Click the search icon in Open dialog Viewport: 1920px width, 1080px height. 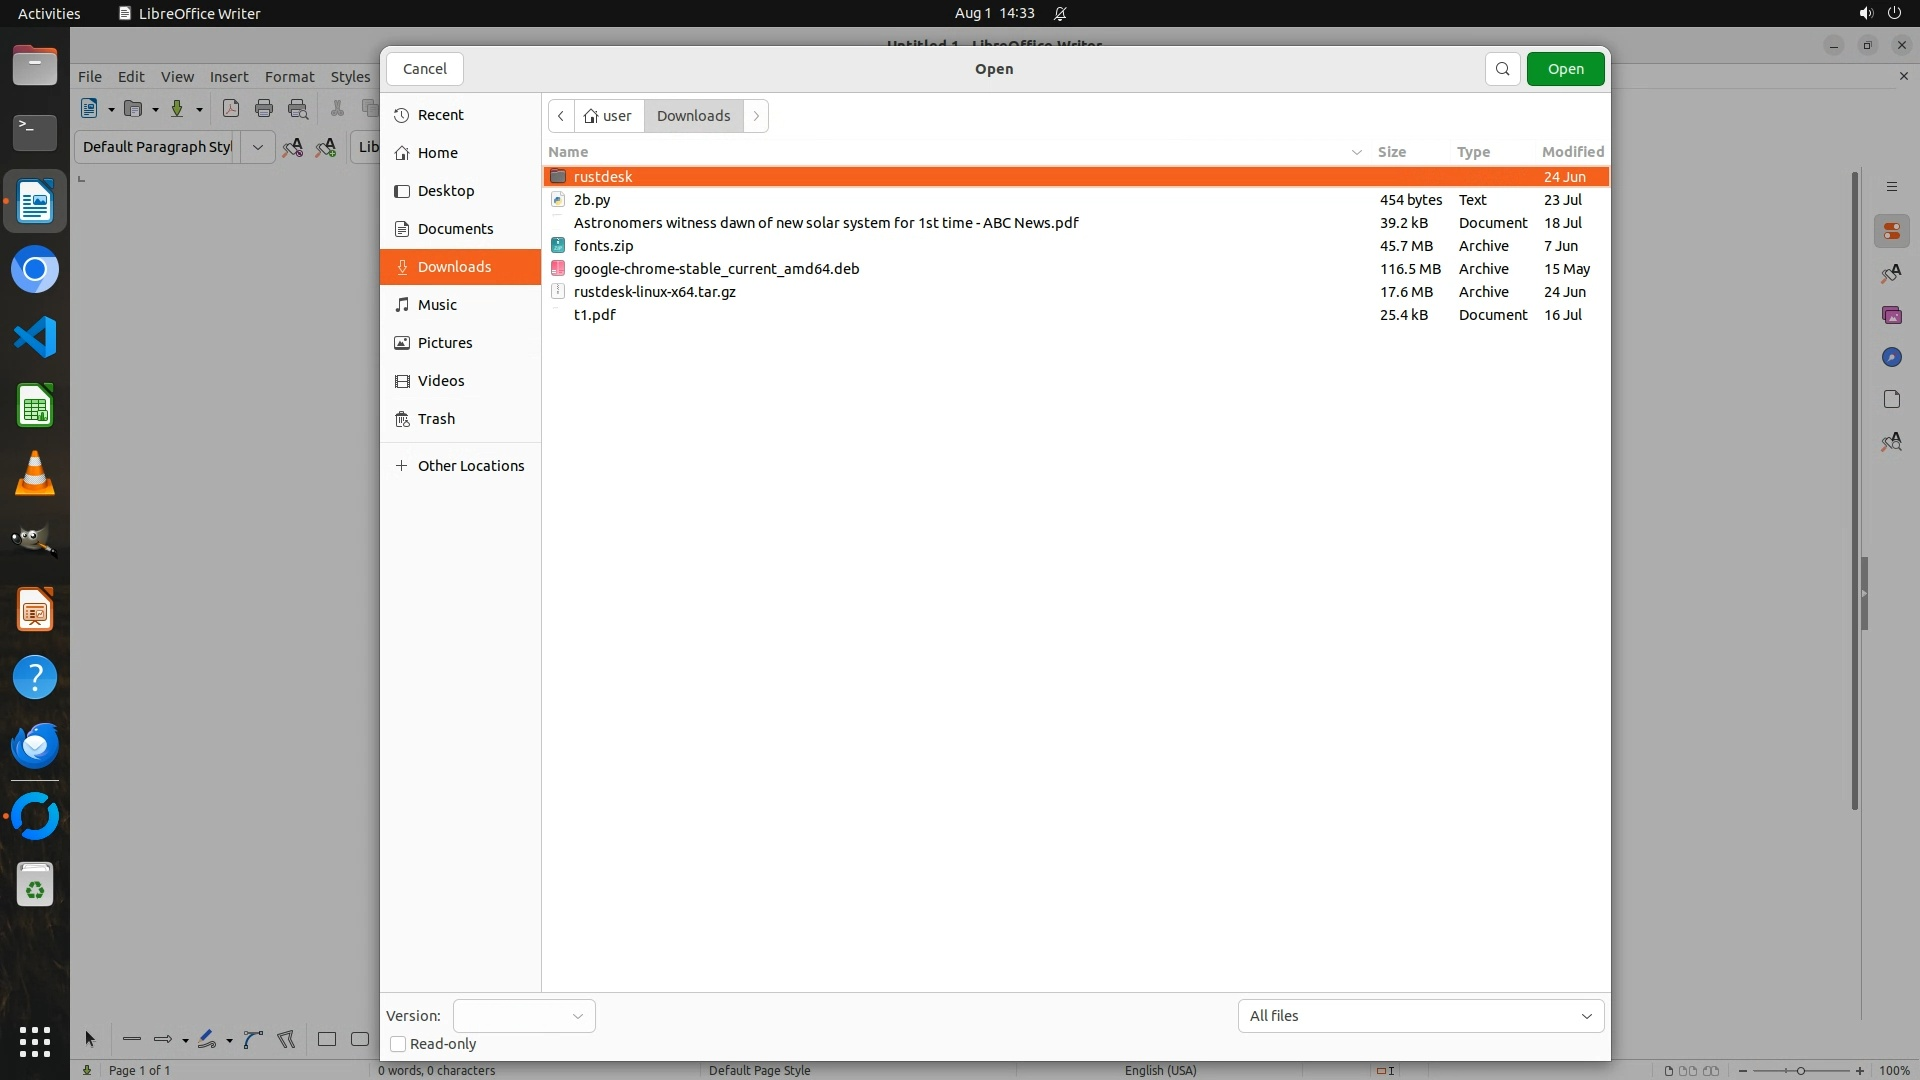[1502, 69]
